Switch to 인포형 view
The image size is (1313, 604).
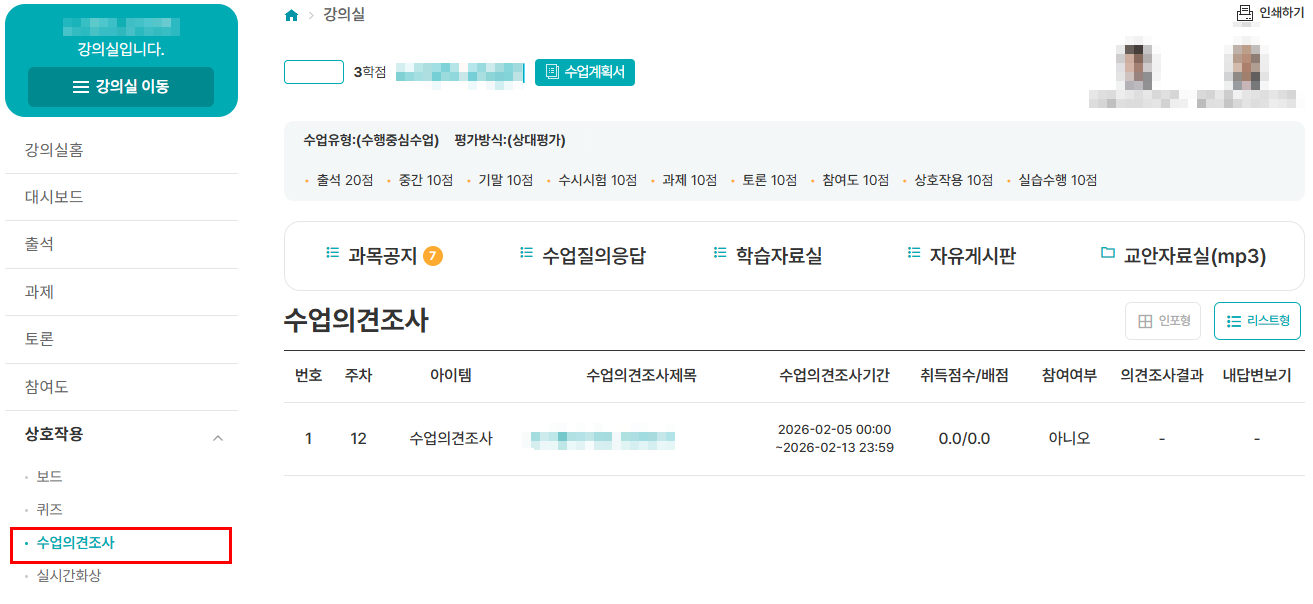click(1163, 321)
